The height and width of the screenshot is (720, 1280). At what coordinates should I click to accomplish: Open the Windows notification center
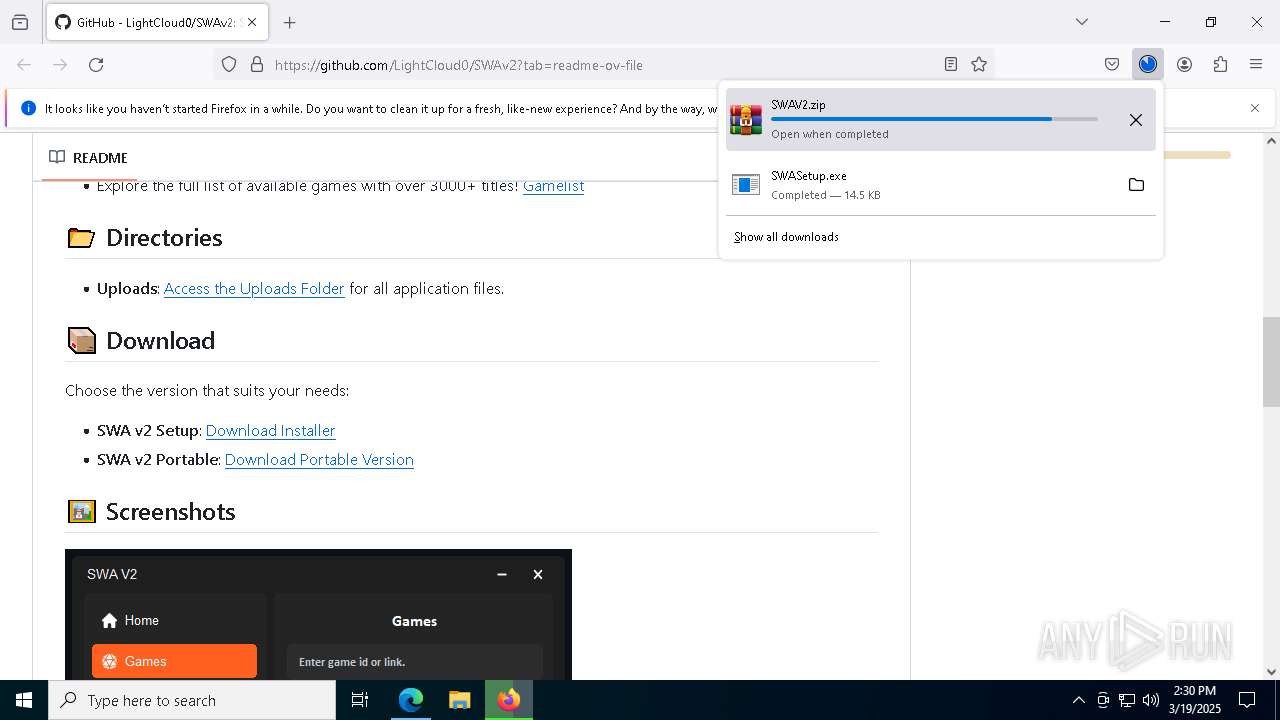(x=1247, y=700)
